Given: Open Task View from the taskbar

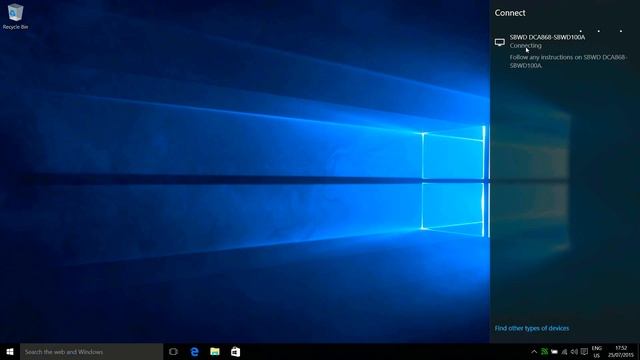Looking at the screenshot, I should coord(173,351).
